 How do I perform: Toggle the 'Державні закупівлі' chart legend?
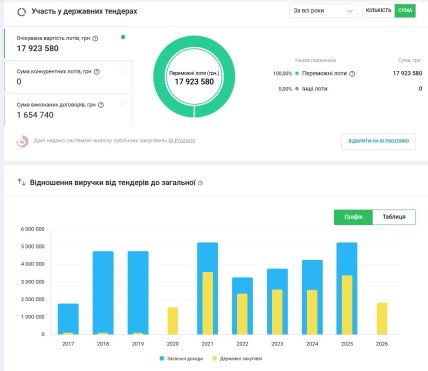237,359
